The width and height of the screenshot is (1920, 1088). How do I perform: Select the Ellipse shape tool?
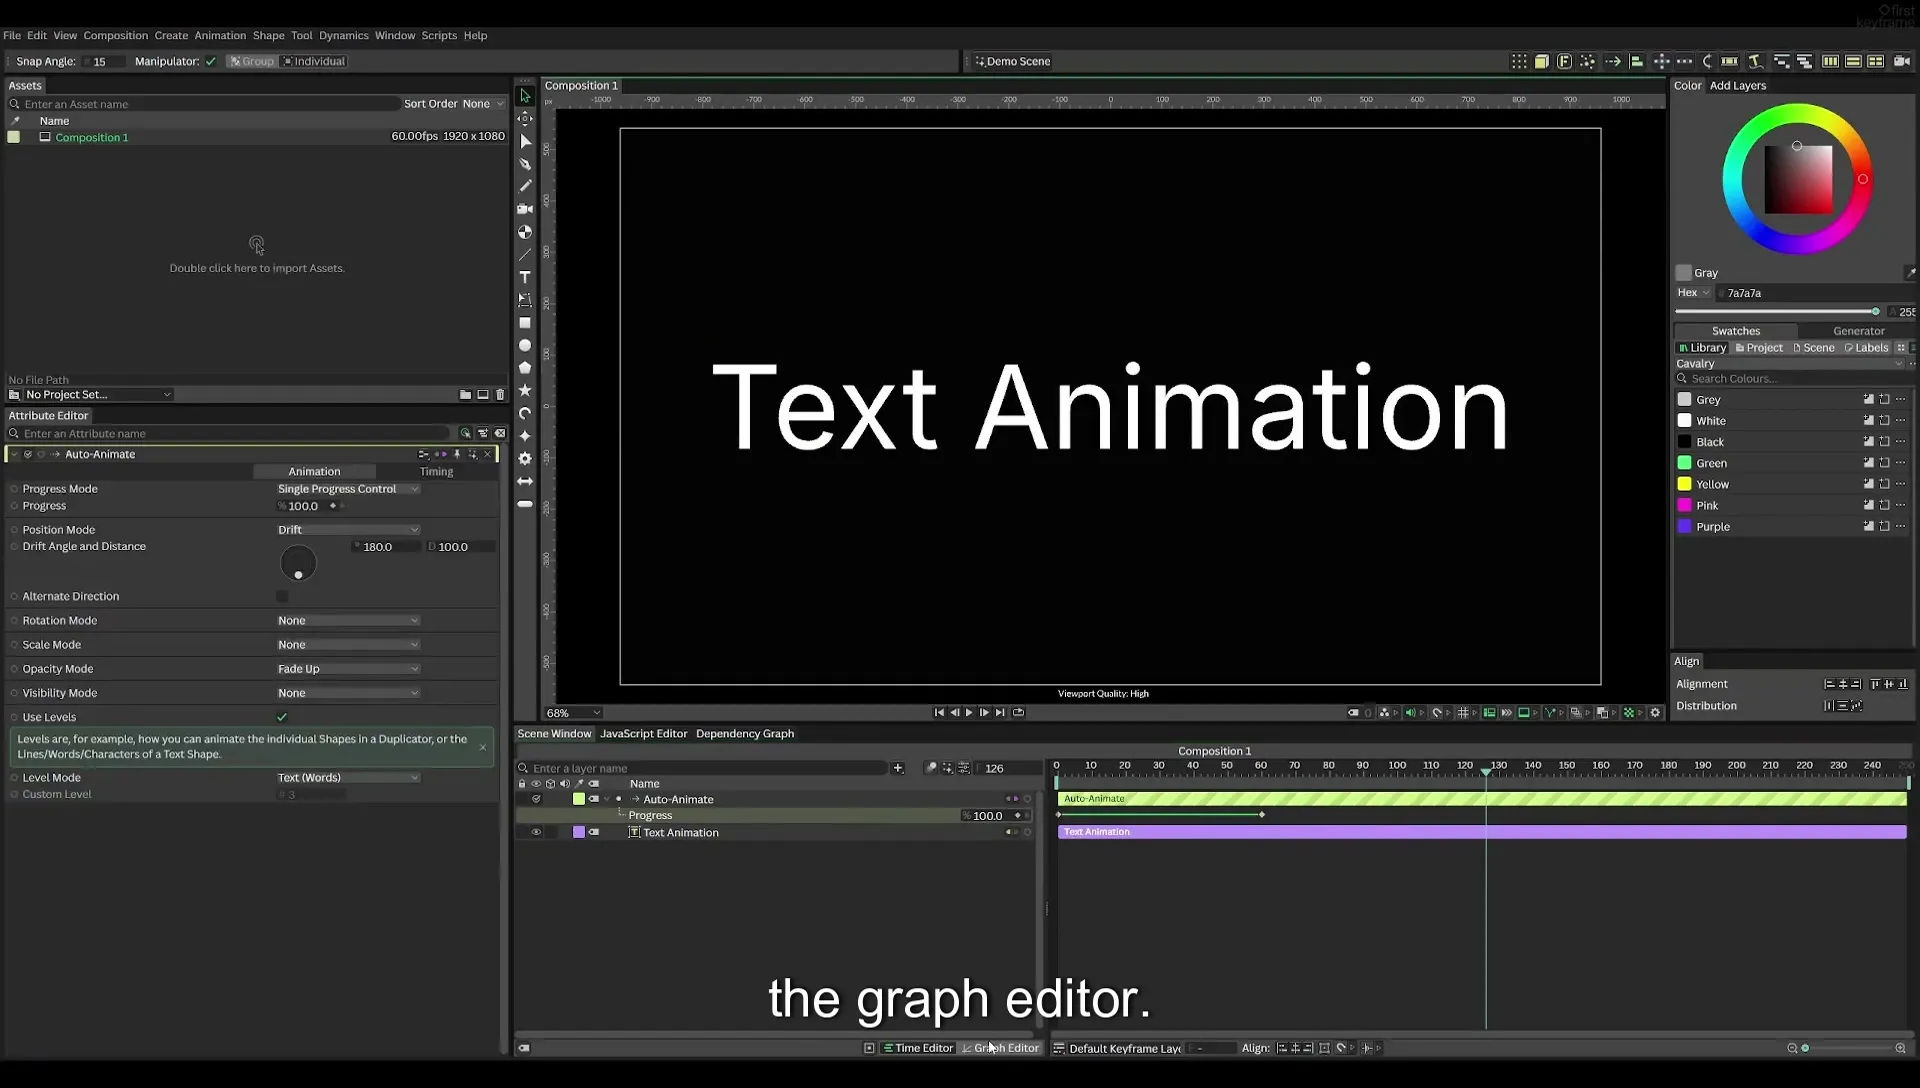point(525,345)
